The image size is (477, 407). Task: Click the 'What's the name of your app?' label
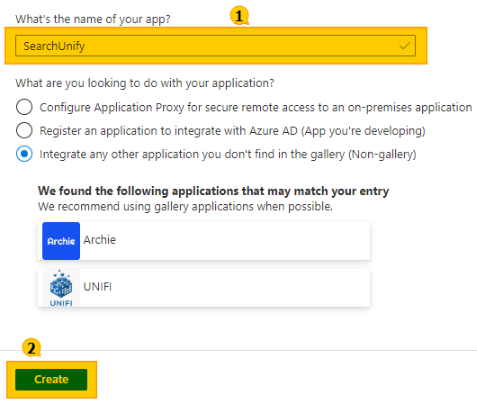93,19
